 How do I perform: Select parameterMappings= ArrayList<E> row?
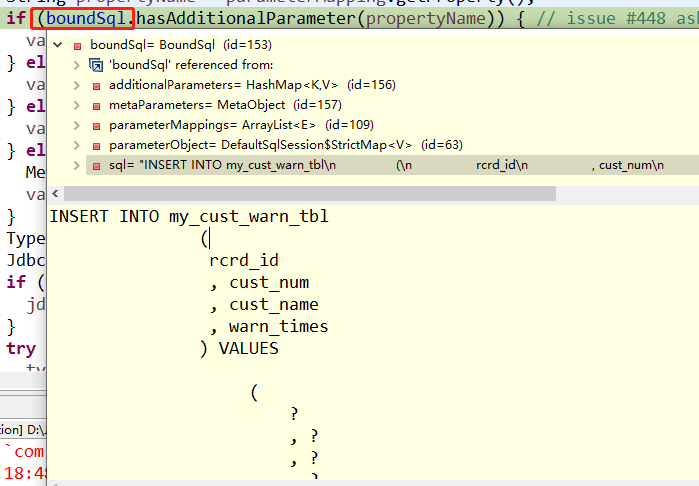[x=241, y=125]
